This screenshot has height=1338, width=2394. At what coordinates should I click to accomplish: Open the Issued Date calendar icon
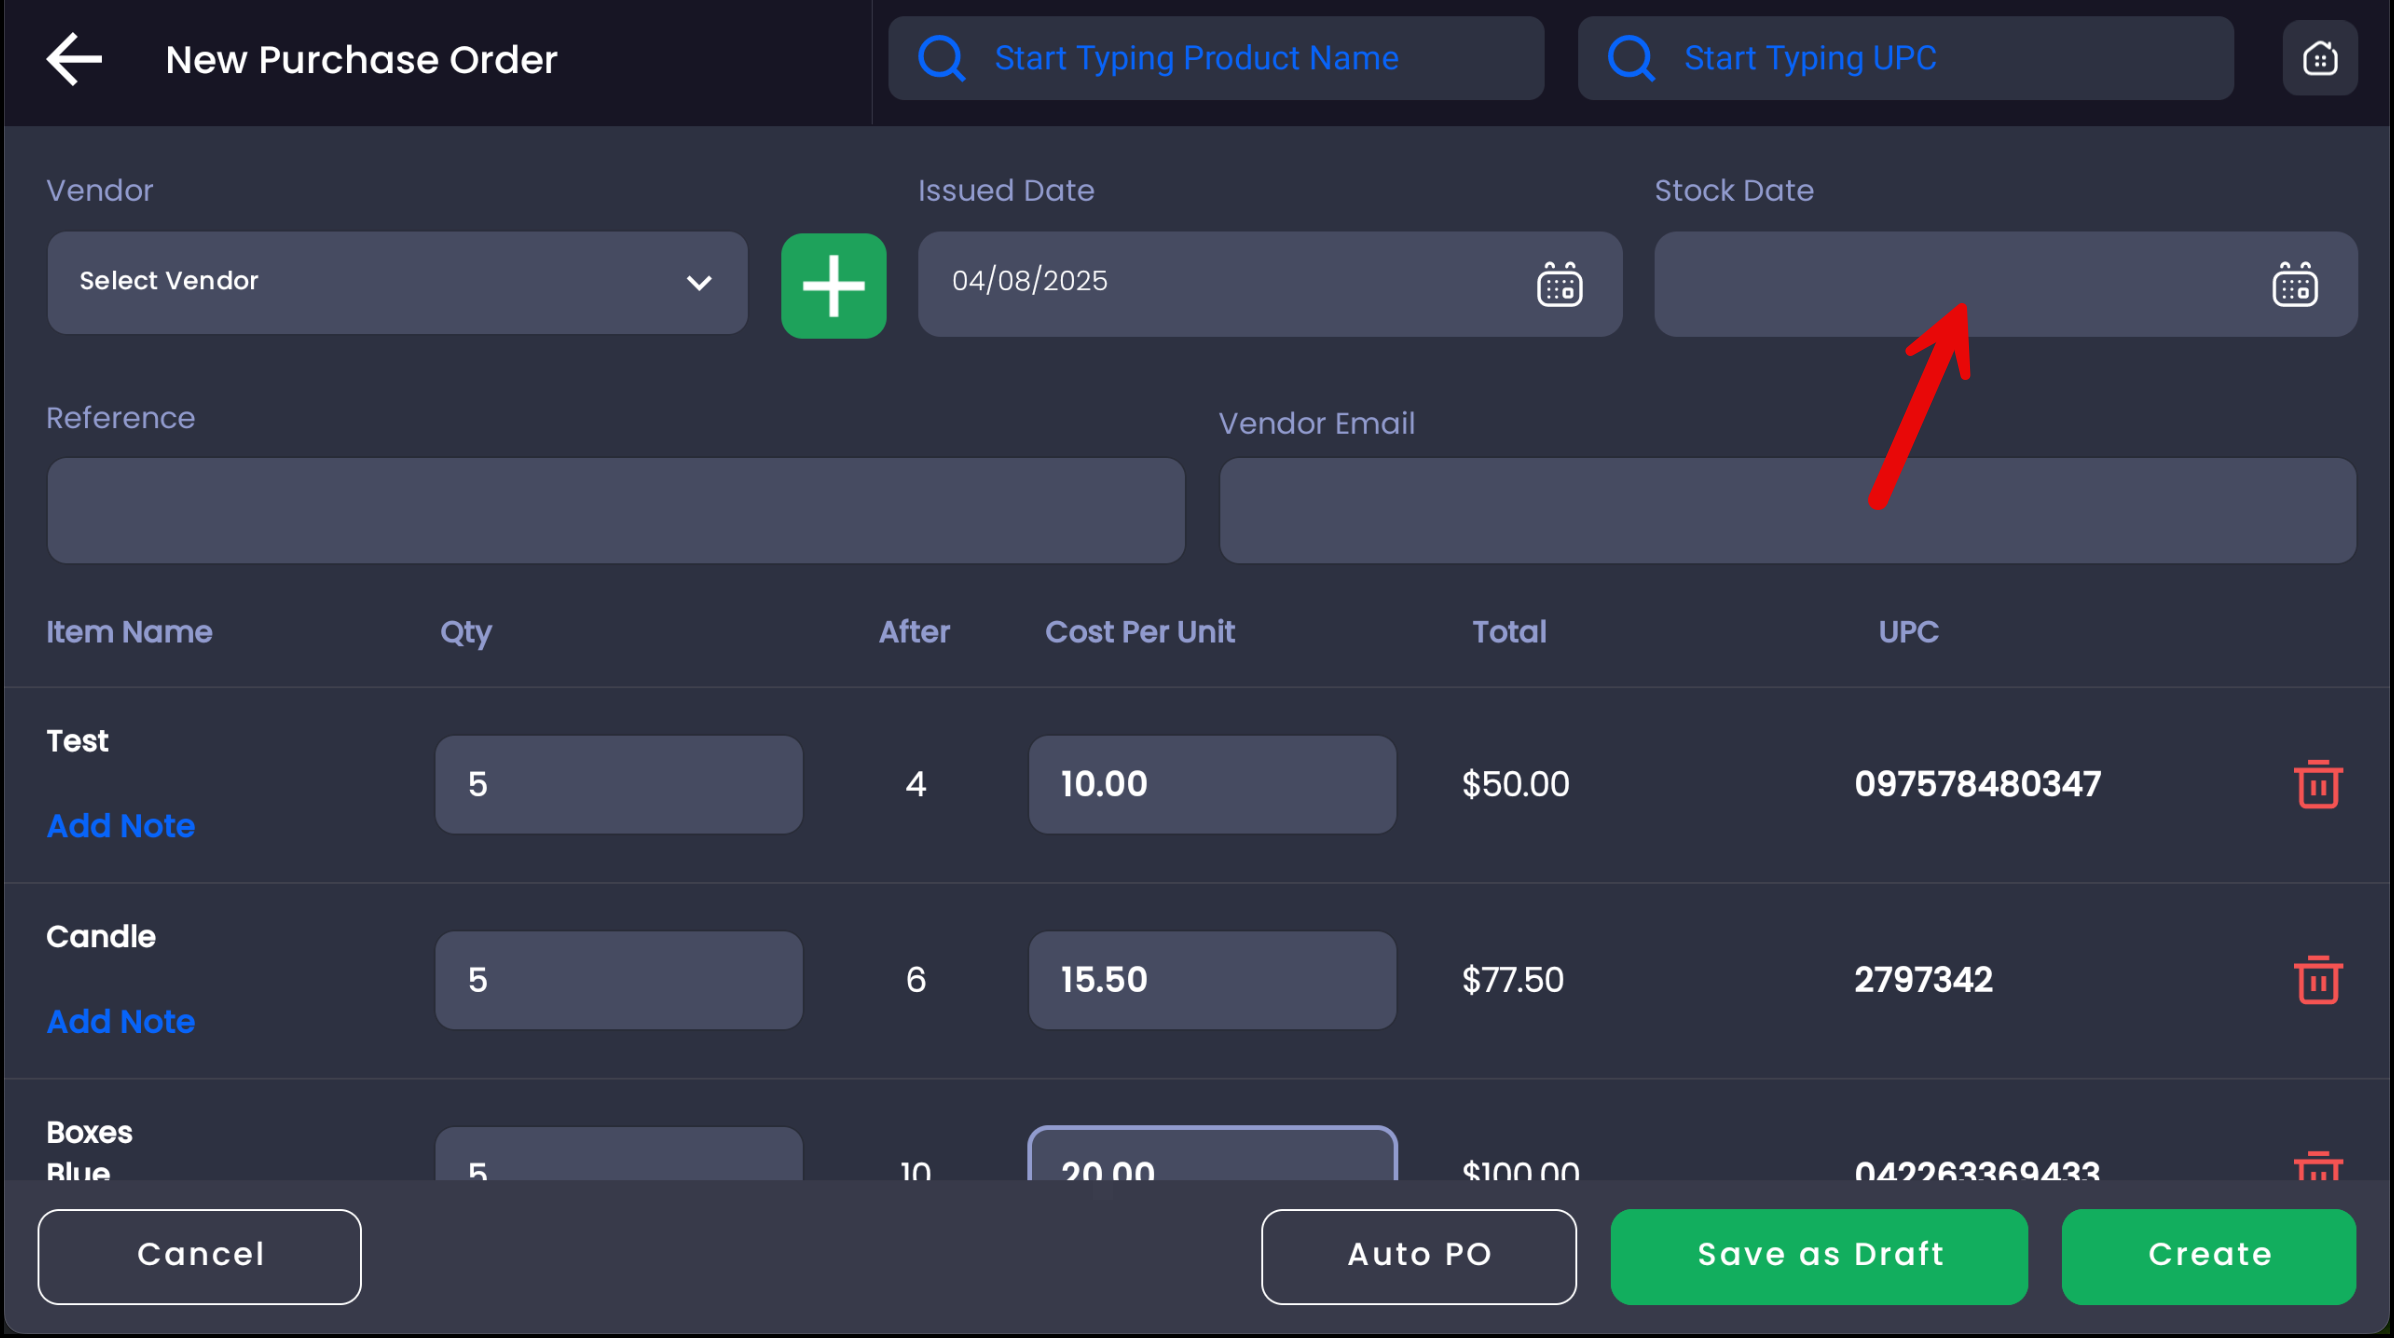coord(1558,286)
